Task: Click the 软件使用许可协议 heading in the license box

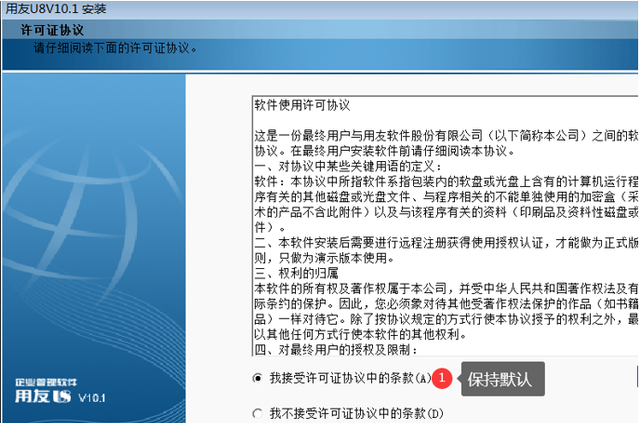Action: (x=301, y=104)
